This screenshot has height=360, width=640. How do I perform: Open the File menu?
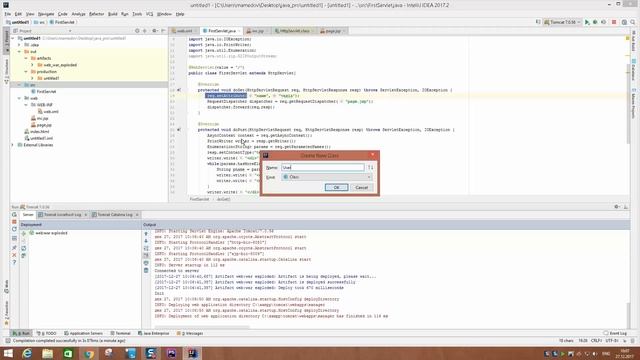click(x=8, y=14)
